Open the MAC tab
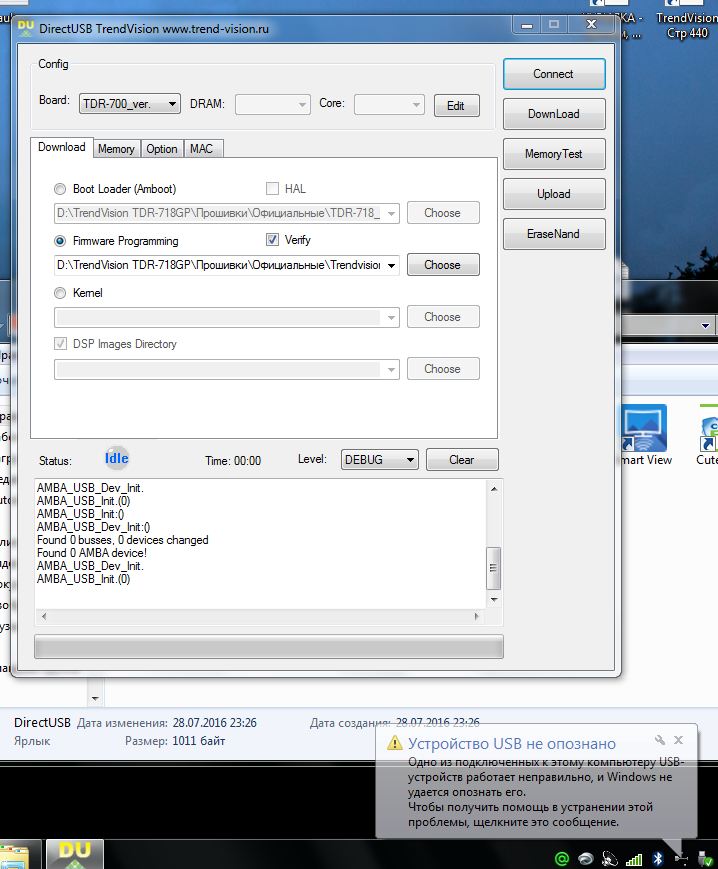Image resolution: width=718 pixels, height=869 pixels. [201, 149]
